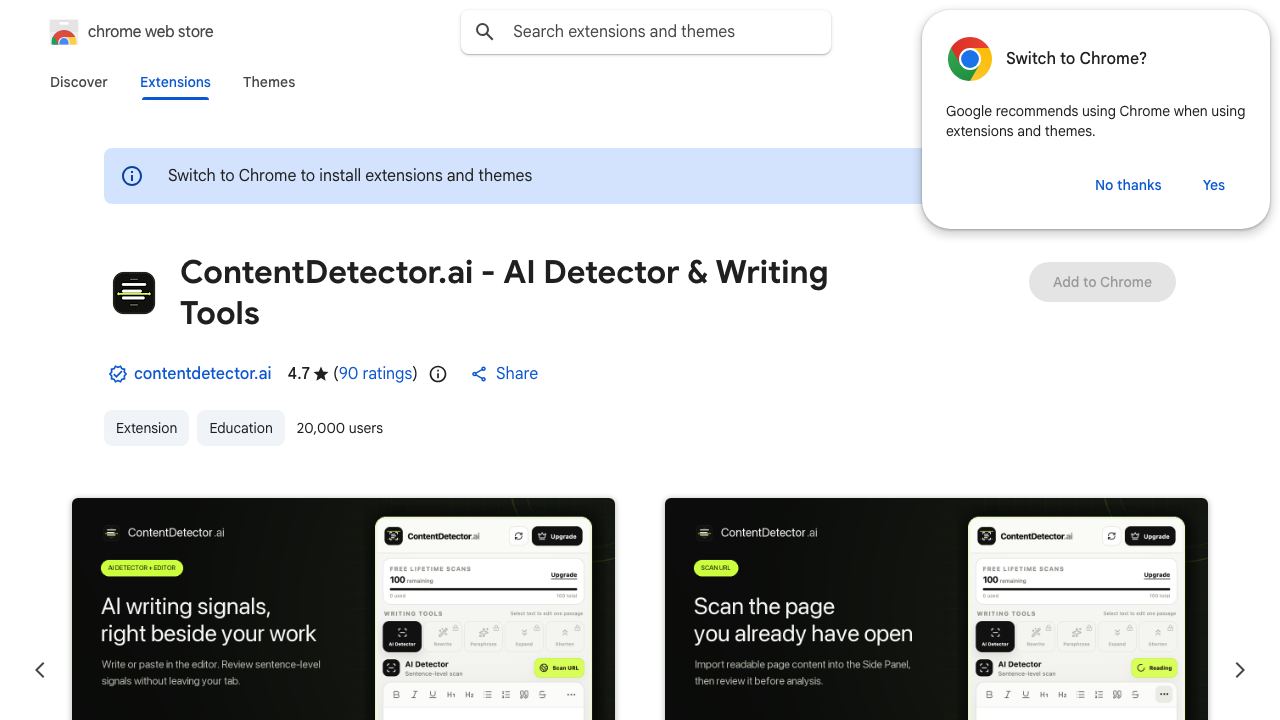Select the Extensions tab

click(x=175, y=82)
